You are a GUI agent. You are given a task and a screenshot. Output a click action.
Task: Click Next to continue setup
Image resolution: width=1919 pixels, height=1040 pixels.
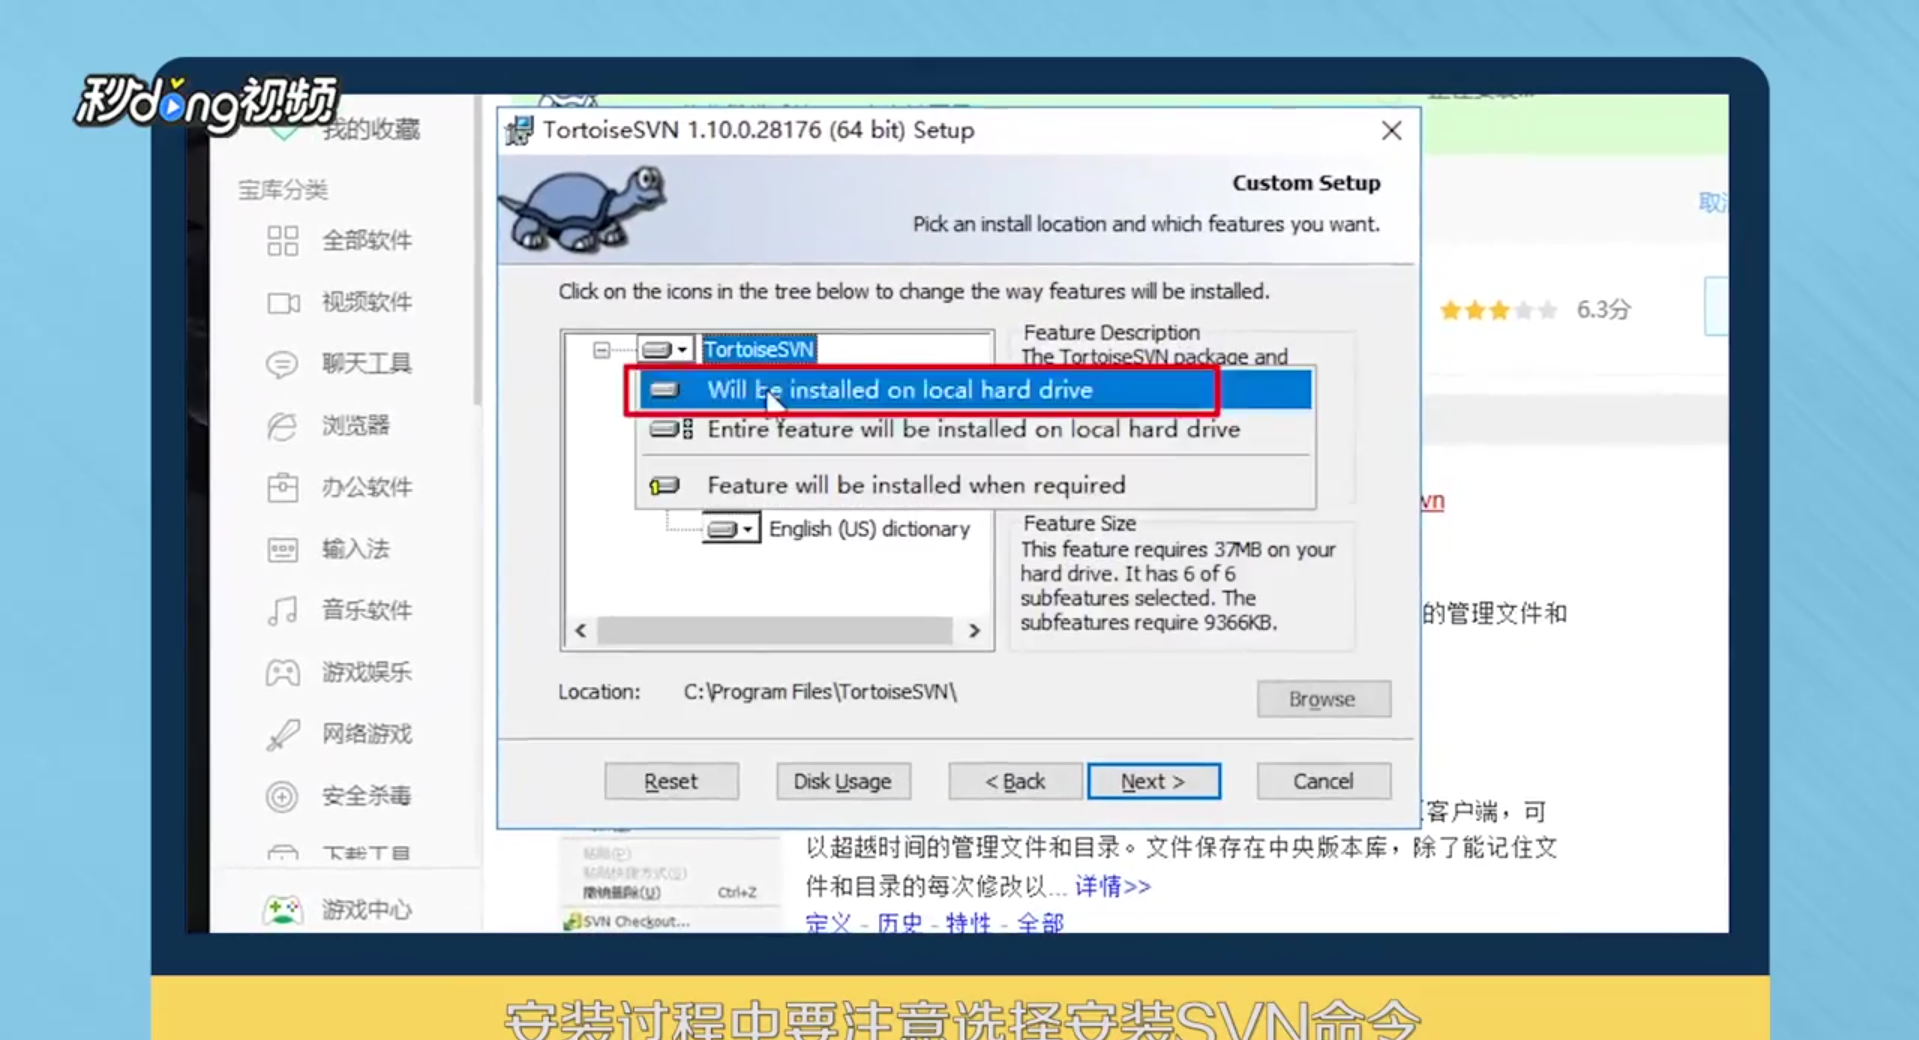coord(1154,781)
